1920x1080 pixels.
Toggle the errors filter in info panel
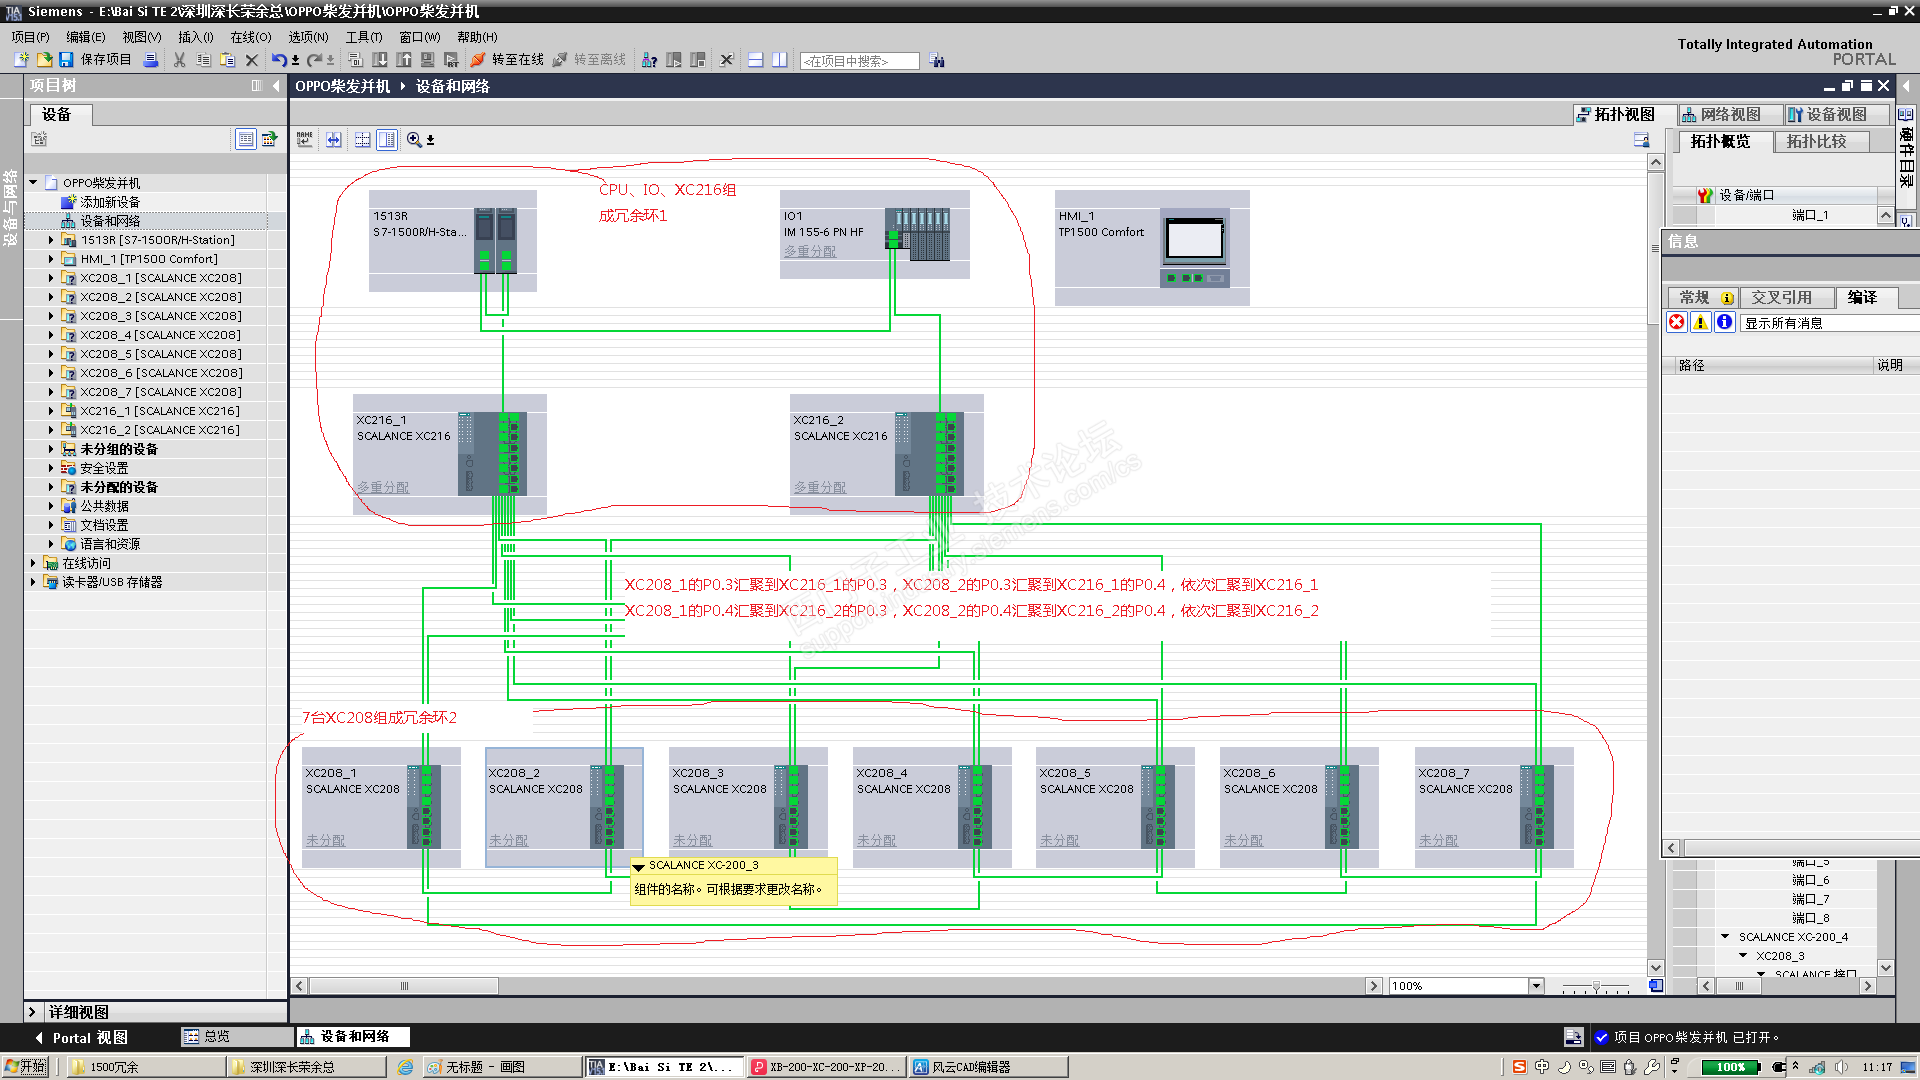(1677, 322)
